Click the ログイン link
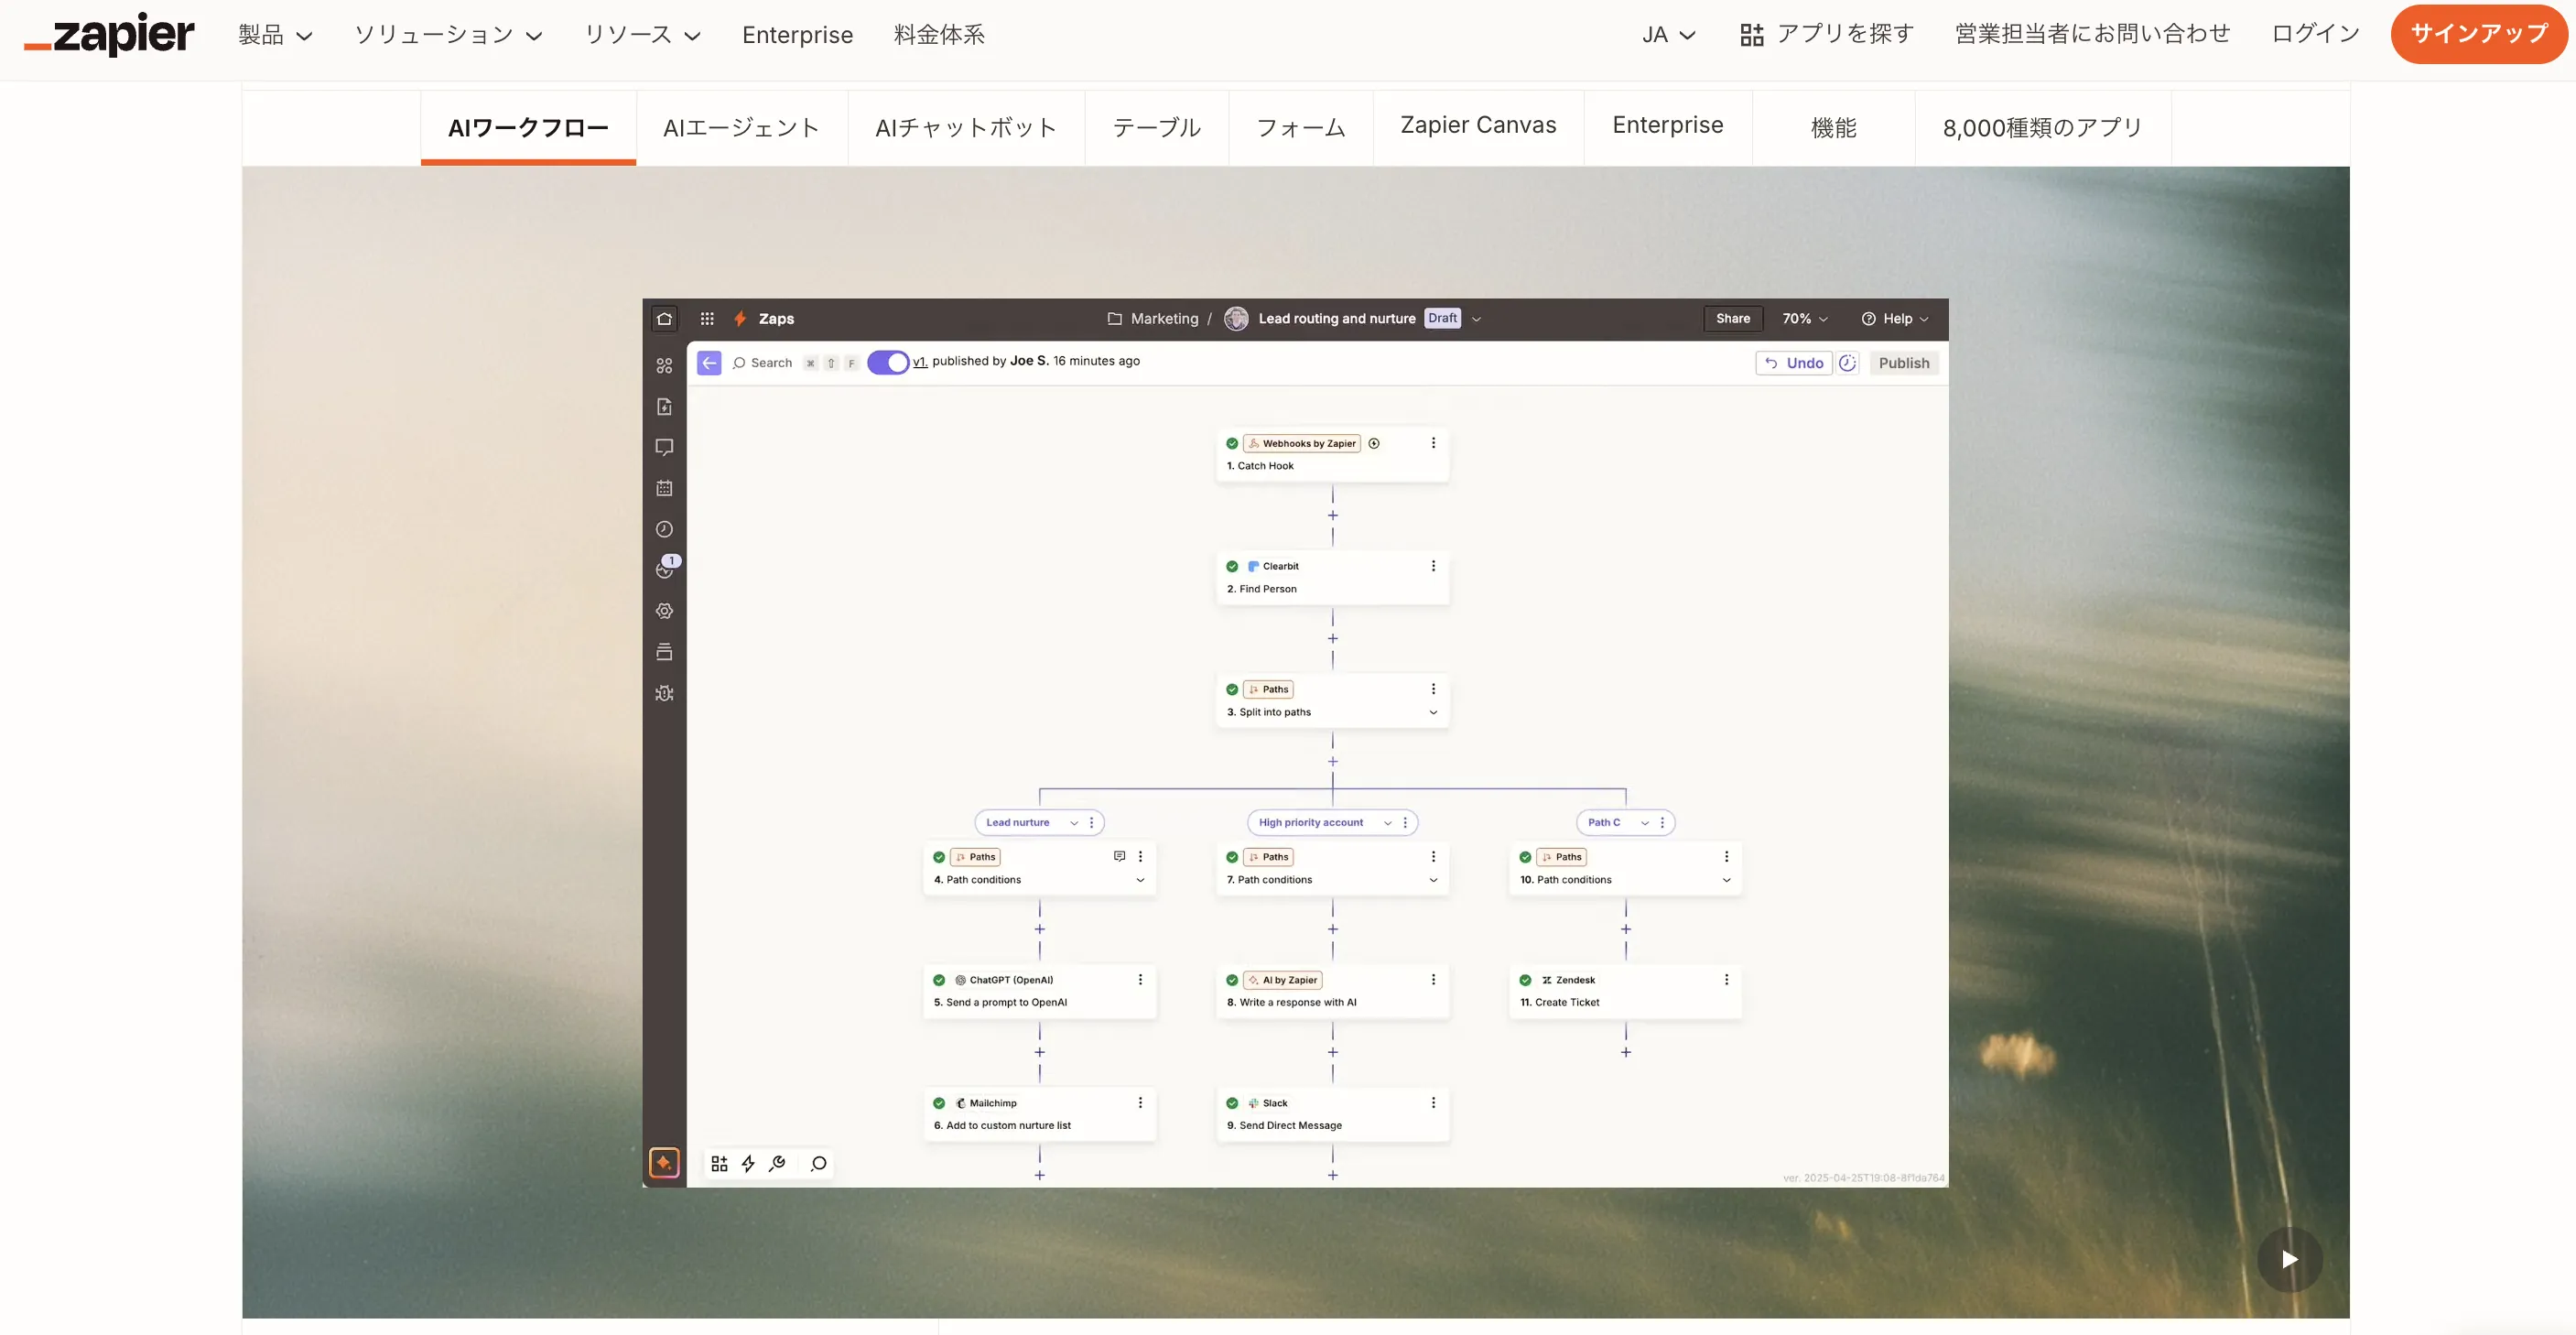2576x1335 pixels. pyautogui.click(x=2315, y=34)
